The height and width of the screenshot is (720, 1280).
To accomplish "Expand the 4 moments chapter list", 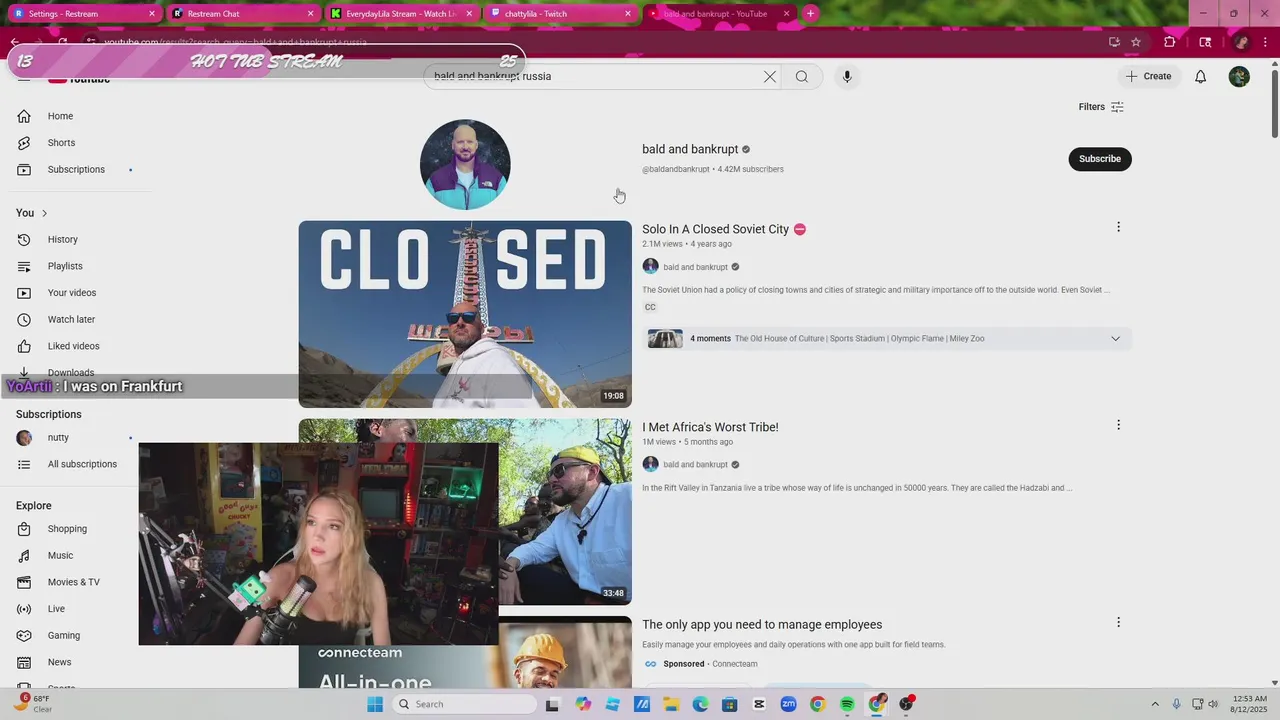I will click(1115, 339).
